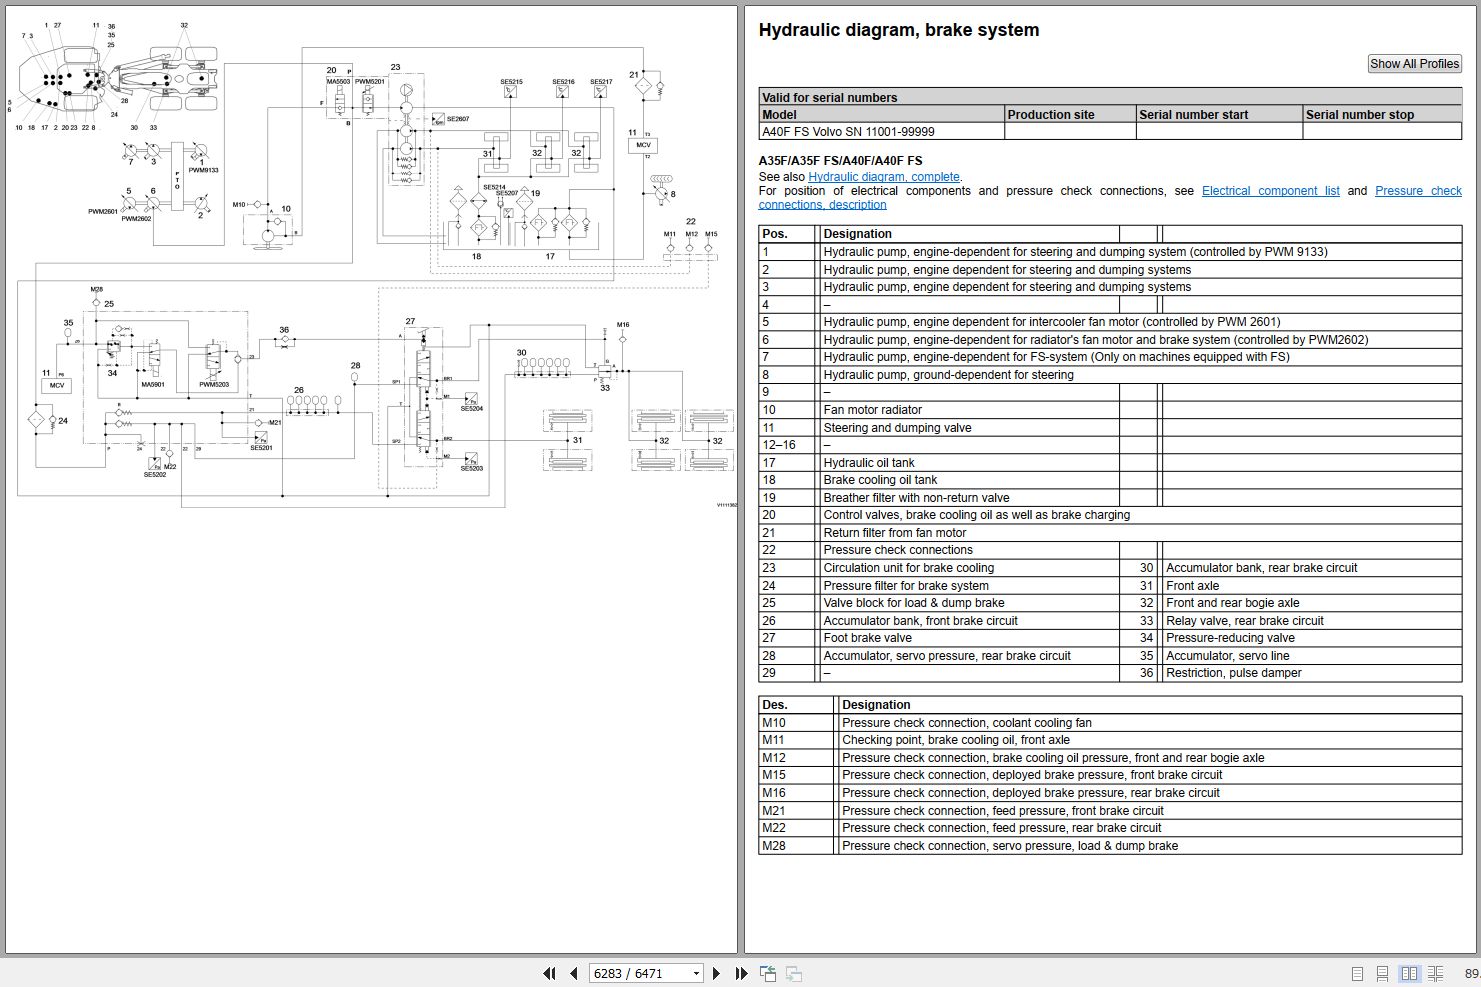
Task: Go to the next page
Action: pos(716,973)
